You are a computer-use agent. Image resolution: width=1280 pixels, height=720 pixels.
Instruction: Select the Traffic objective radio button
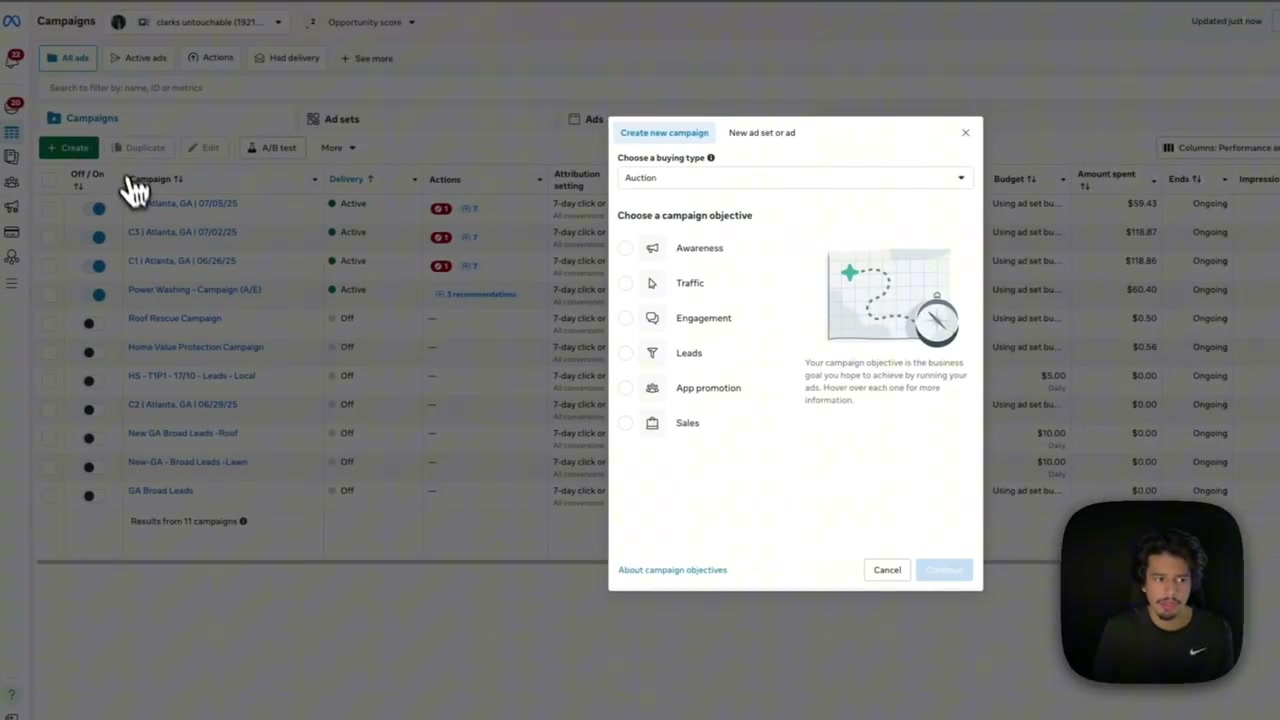coord(626,283)
